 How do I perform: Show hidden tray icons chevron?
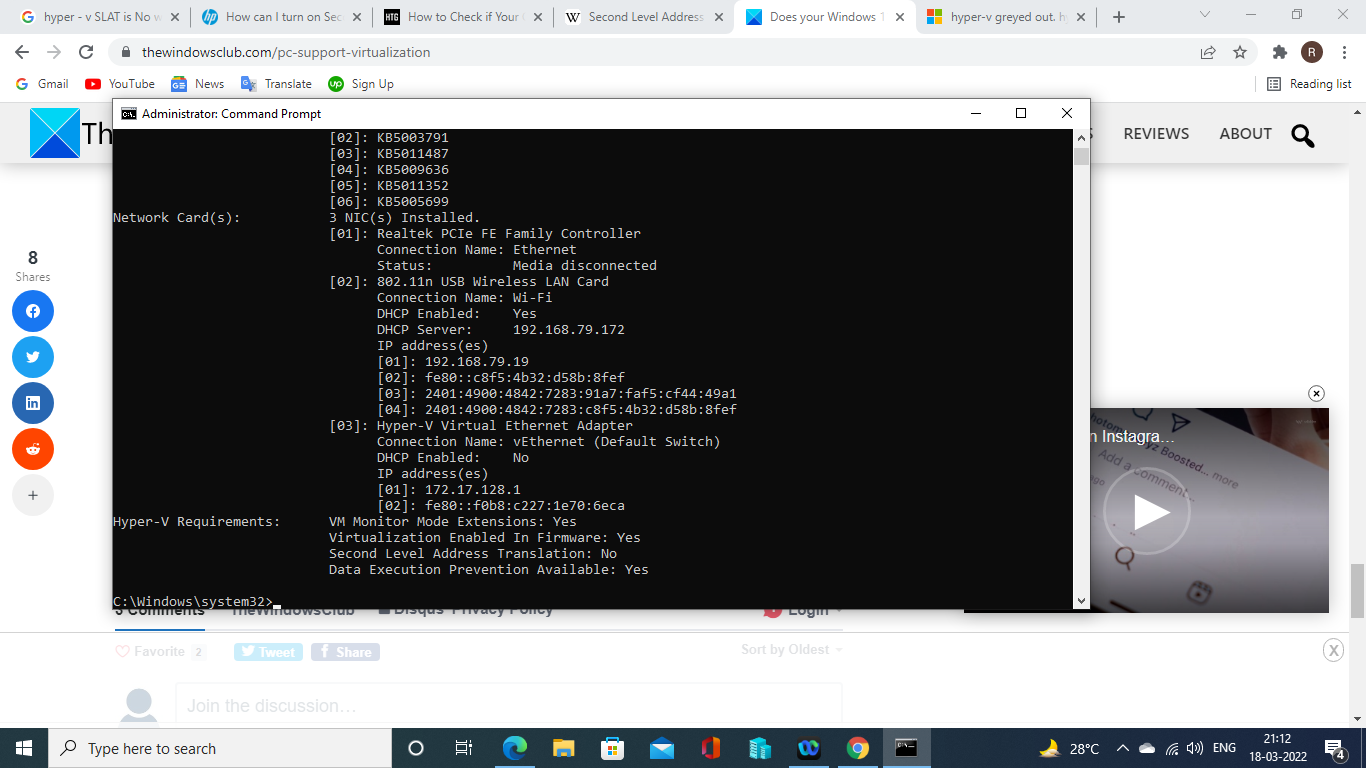(1123, 748)
